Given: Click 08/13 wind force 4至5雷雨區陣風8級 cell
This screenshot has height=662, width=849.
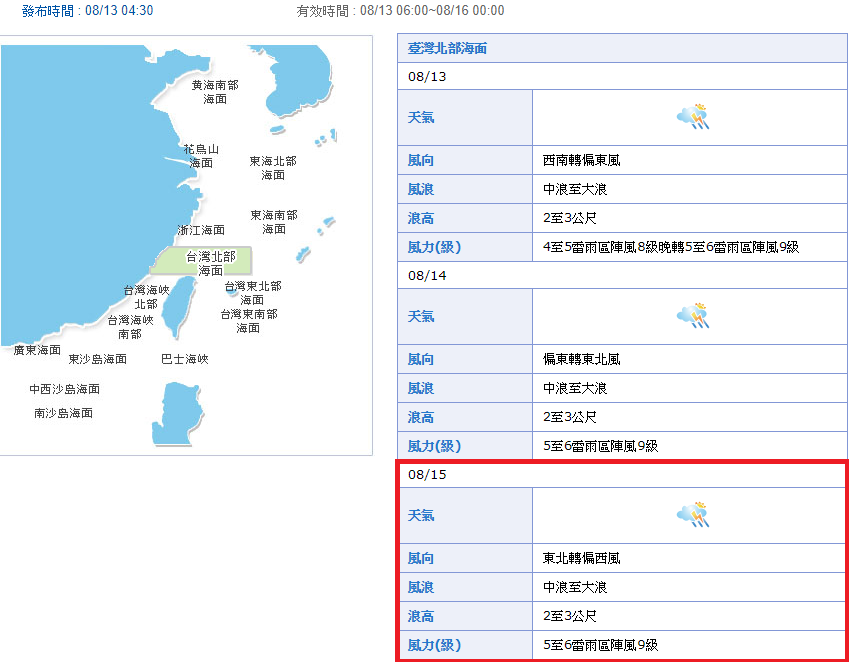Looking at the screenshot, I should 690,247.
